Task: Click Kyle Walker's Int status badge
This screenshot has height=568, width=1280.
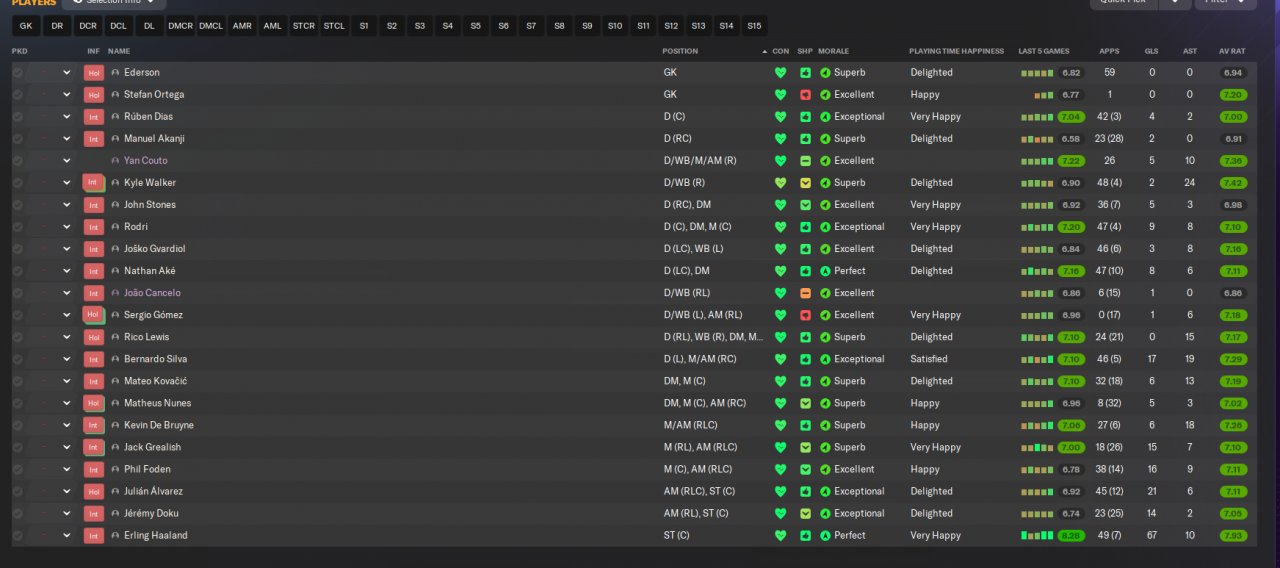Action: 94,183
